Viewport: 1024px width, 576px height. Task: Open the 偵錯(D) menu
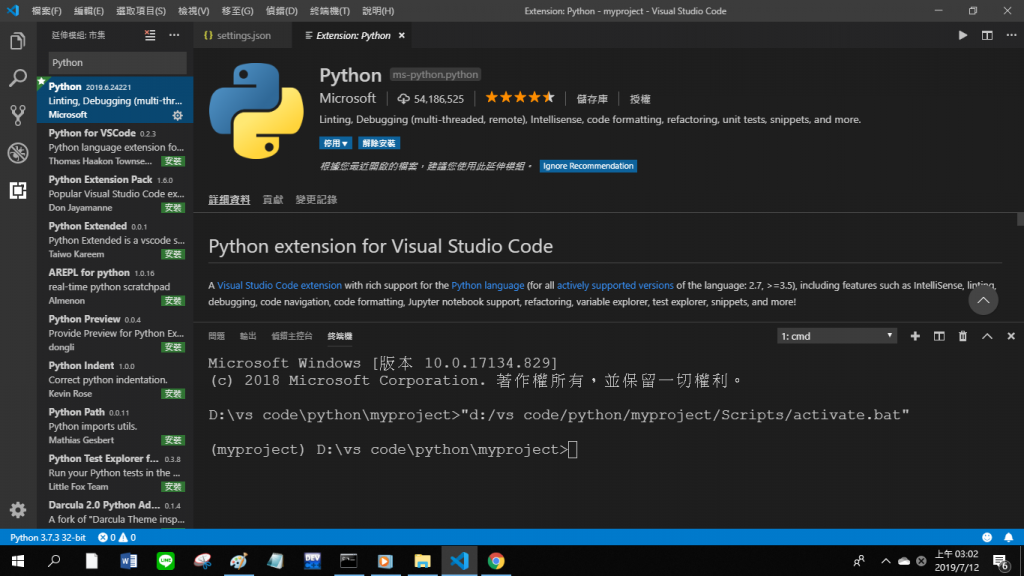click(x=281, y=11)
